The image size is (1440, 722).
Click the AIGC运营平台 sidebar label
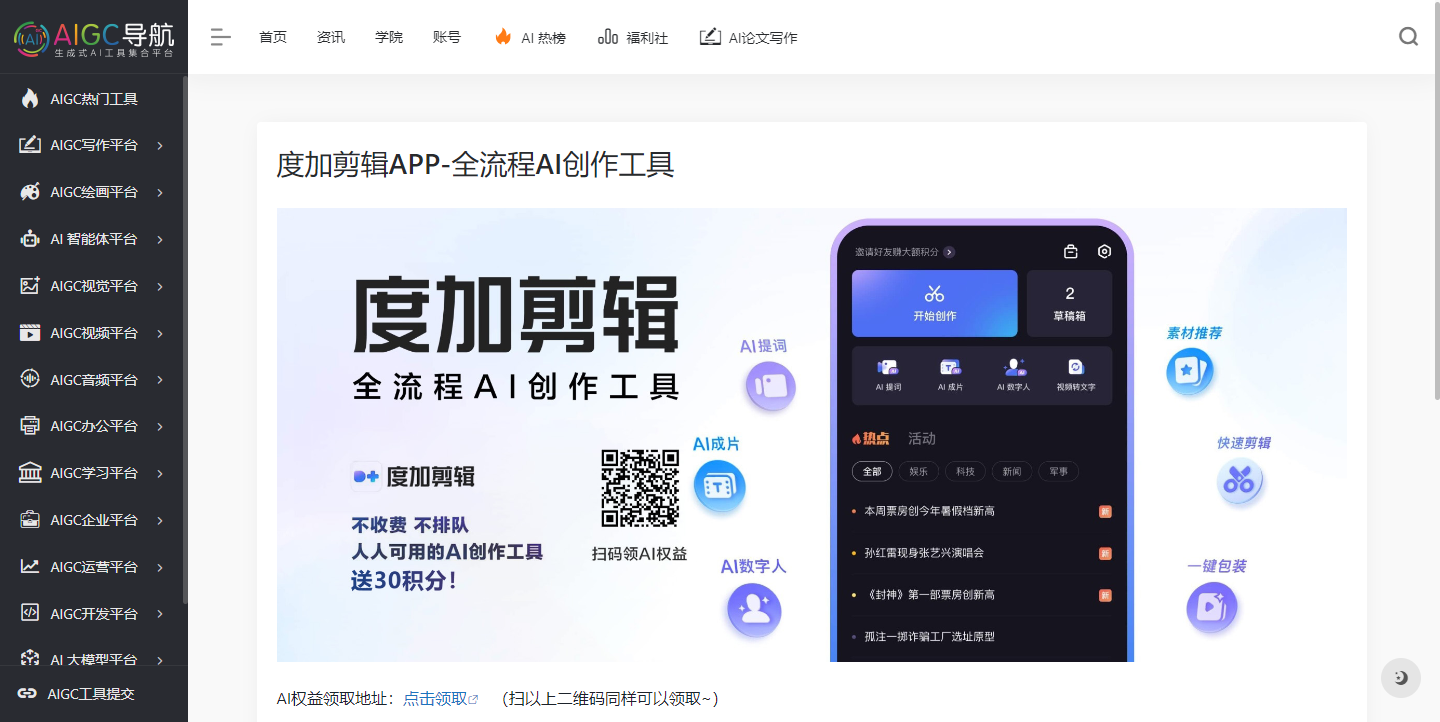[94, 567]
